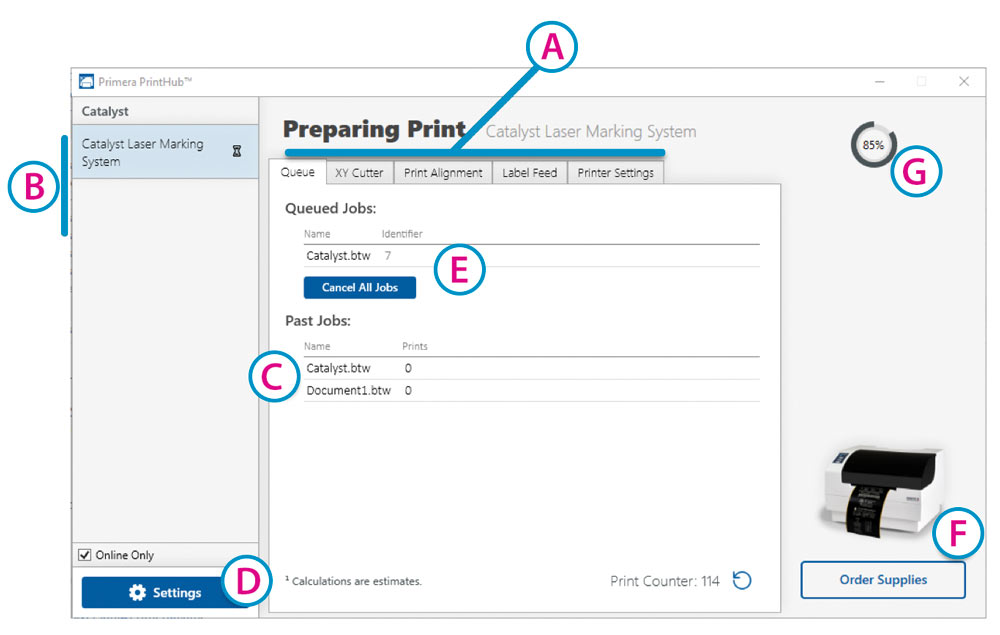The height and width of the screenshot is (635, 1000).
Task: Click the hourglass status icon beside Catalyst printer
Action: click(237, 151)
